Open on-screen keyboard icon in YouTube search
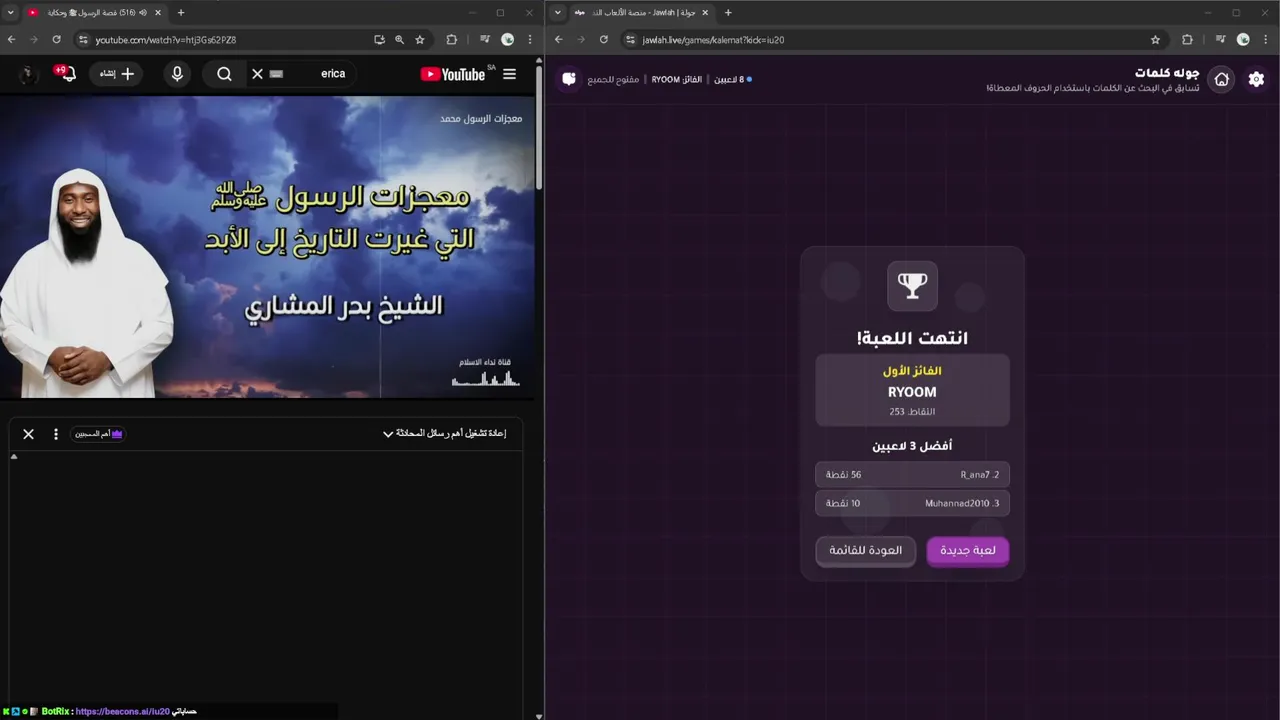Screen dimensions: 1280x720 [x=277, y=74]
